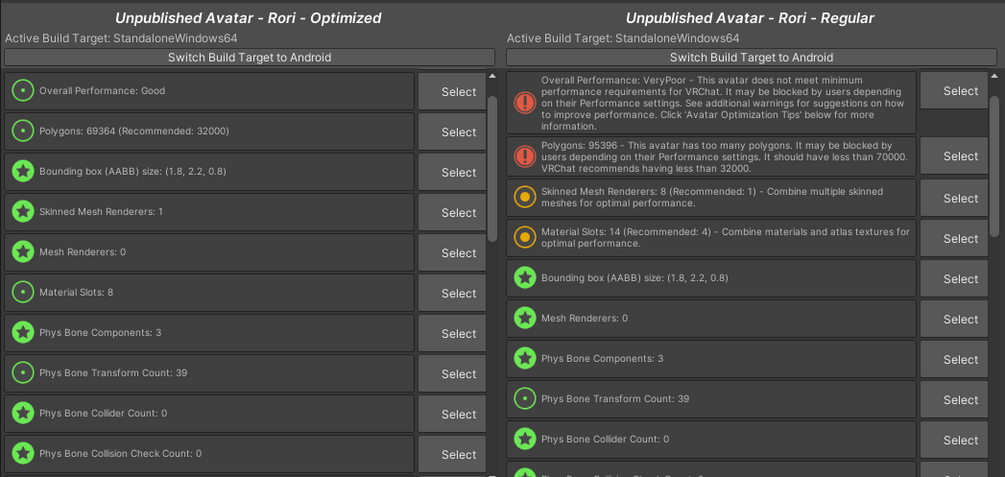Viewport: 1005px width, 477px height.
Task: Click left panel Switch Build Target to Android
Action: tap(249, 58)
